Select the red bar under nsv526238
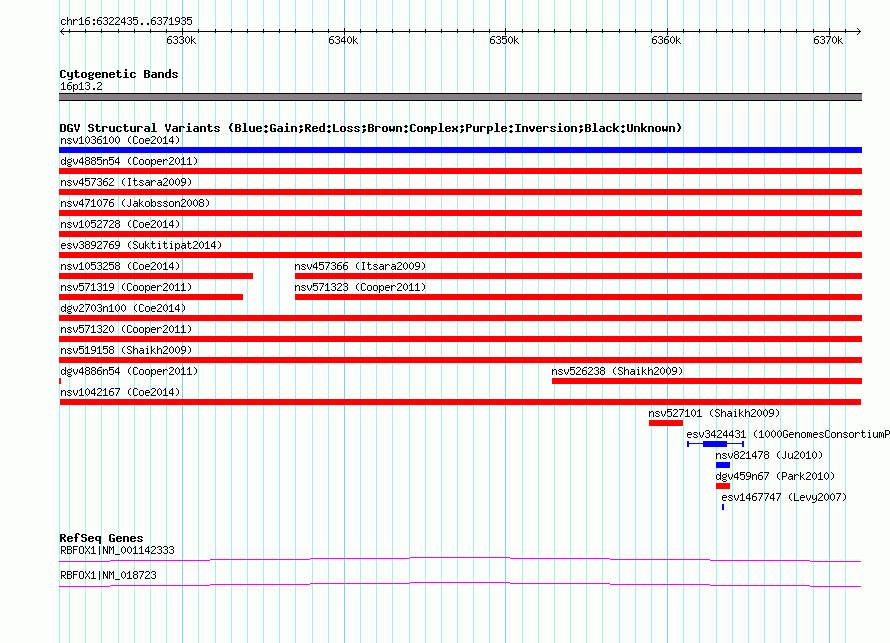 click(707, 381)
